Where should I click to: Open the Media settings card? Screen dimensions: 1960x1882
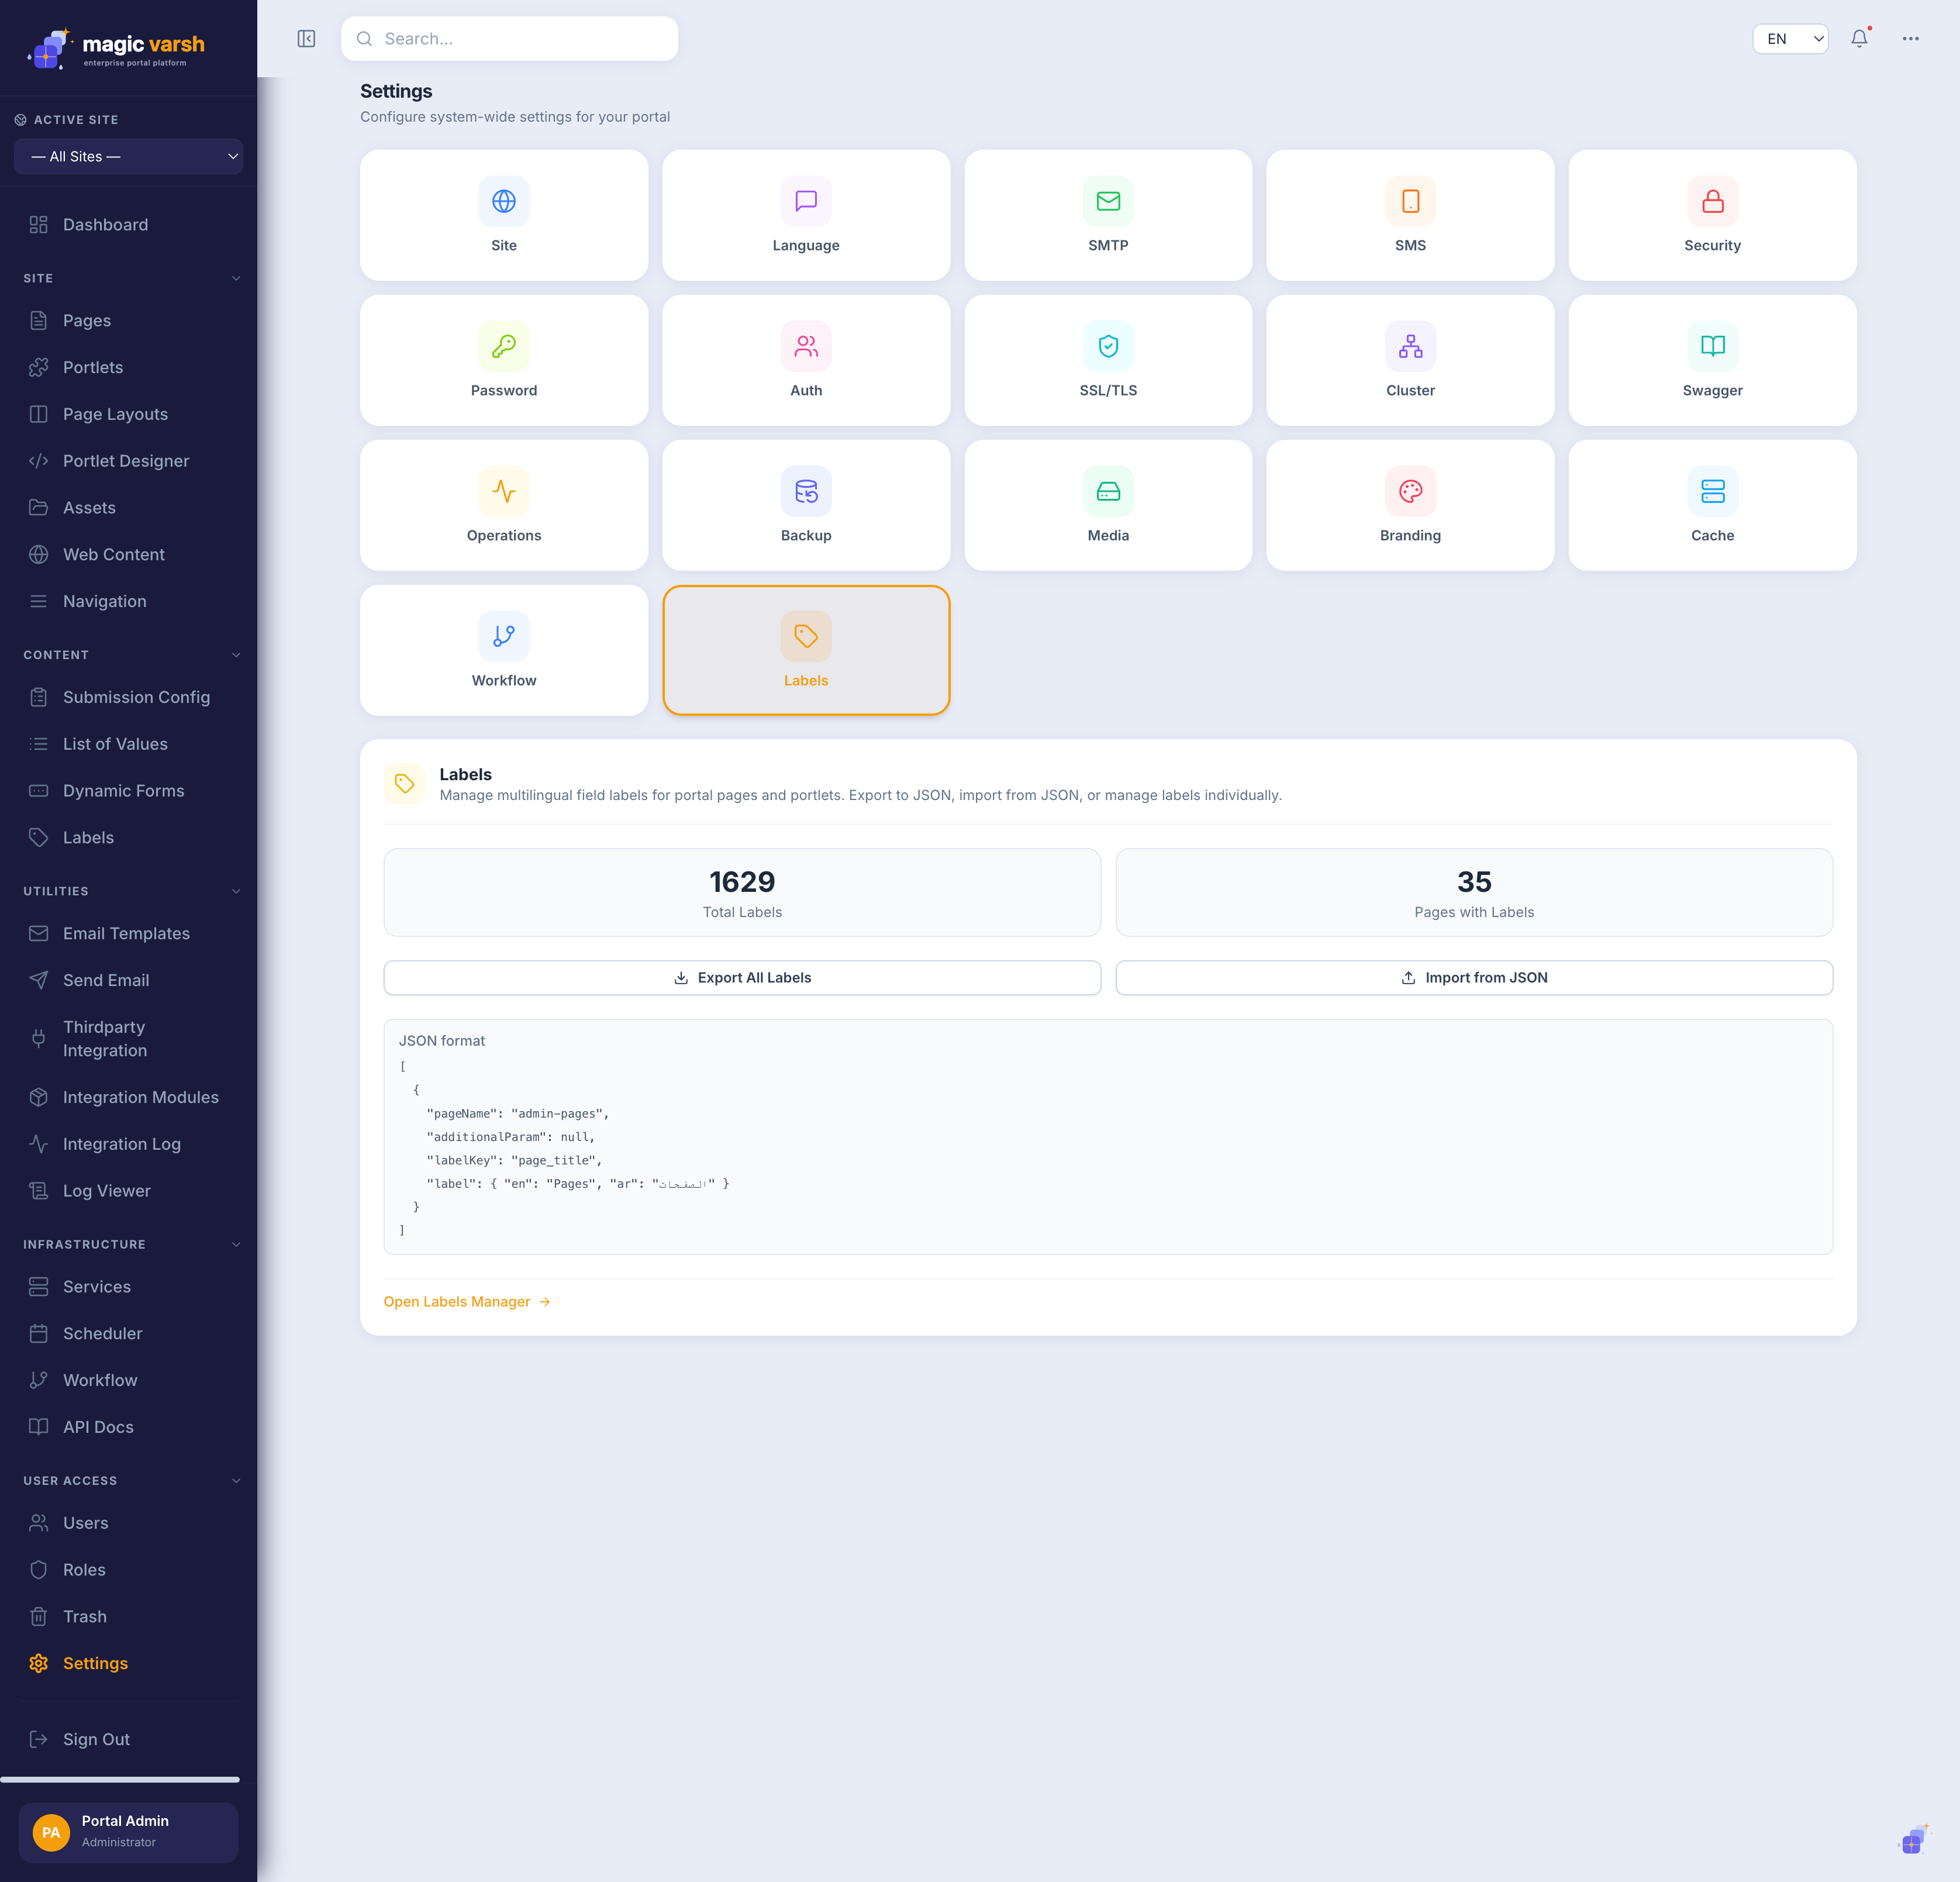pos(1108,505)
